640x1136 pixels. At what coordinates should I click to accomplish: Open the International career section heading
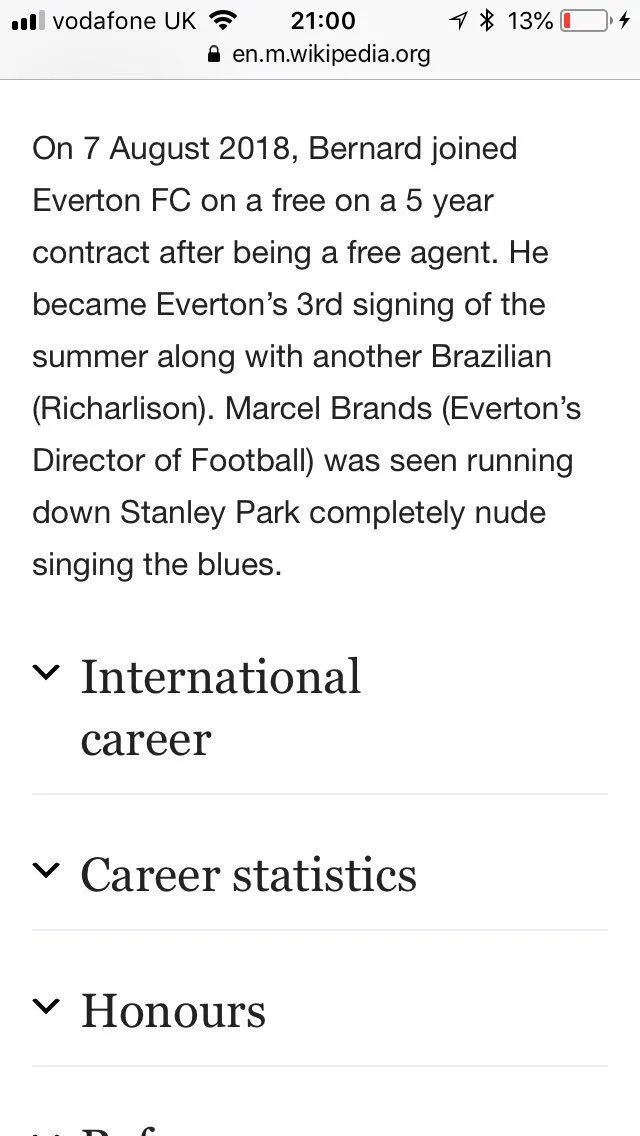[220, 707]
